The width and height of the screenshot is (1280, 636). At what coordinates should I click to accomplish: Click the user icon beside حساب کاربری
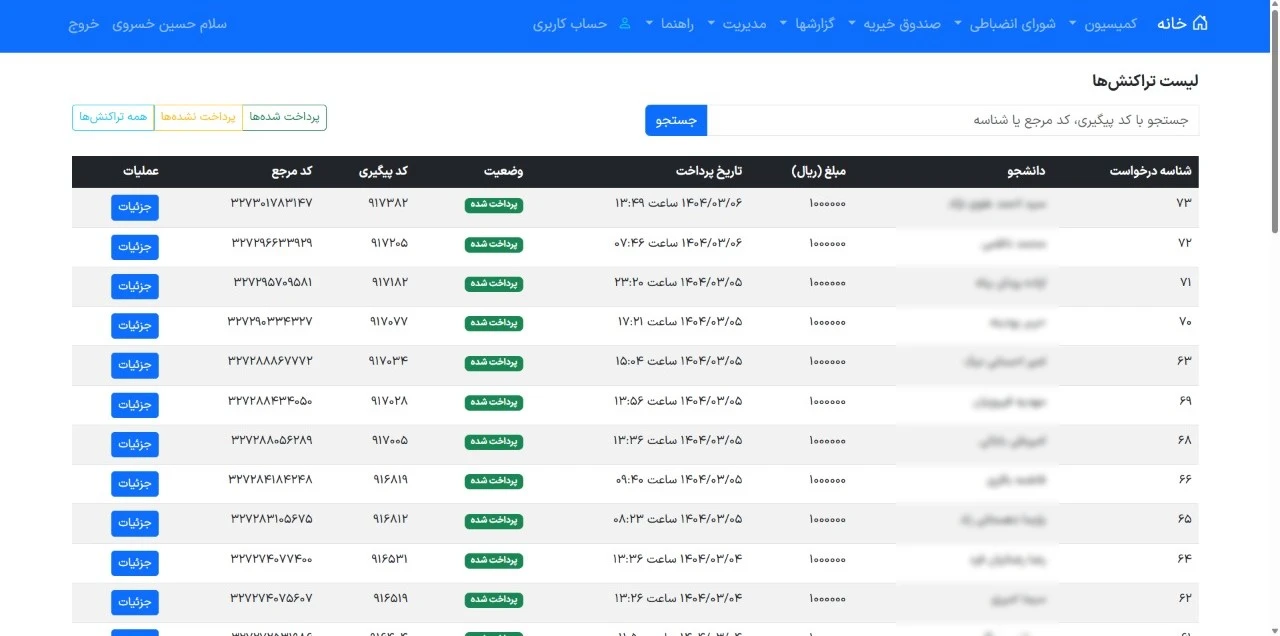[x=625, y=23]
